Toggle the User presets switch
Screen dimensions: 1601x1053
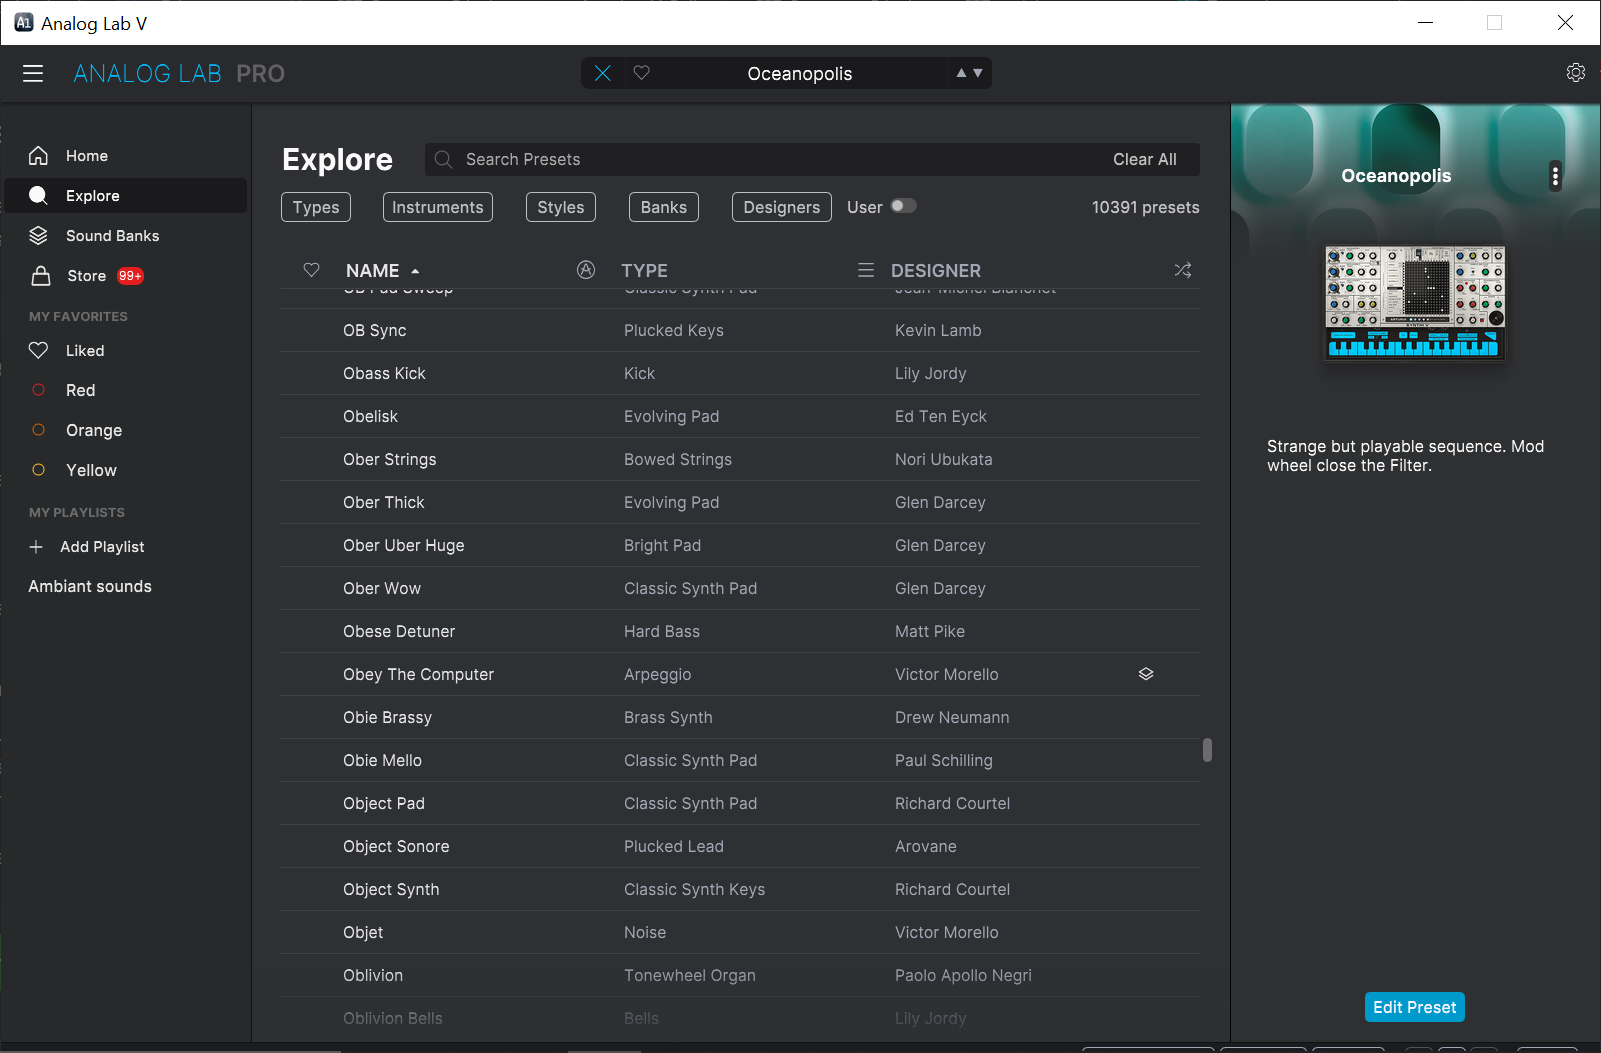tap(903, 206)
